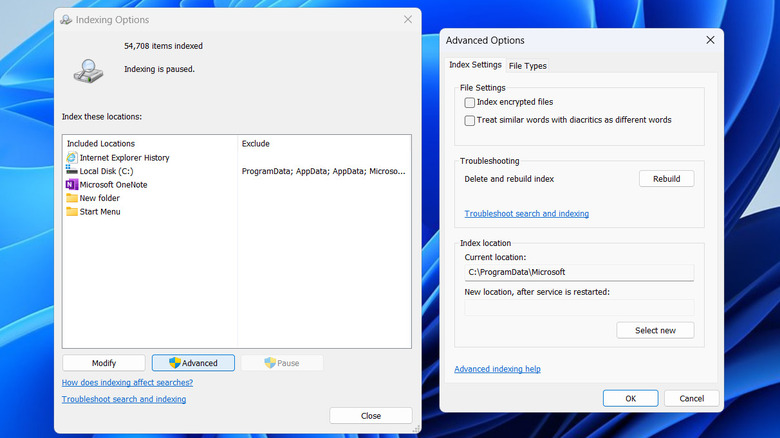Click the Internet Explorer History icon
This screenshot has width=780, height=438.
[72, 158]
